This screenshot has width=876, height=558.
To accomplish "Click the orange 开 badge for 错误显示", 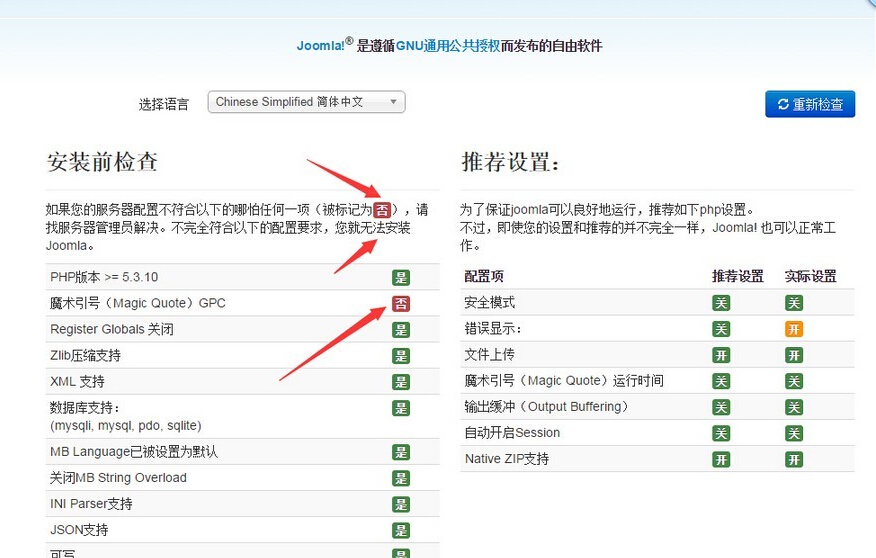I will (x=794, y=329).
